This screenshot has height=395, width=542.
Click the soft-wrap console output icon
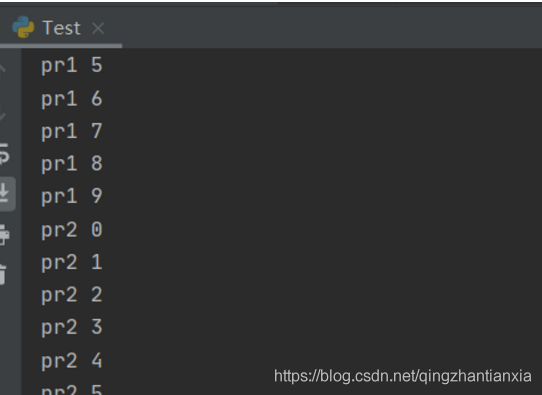click(4, 154)
